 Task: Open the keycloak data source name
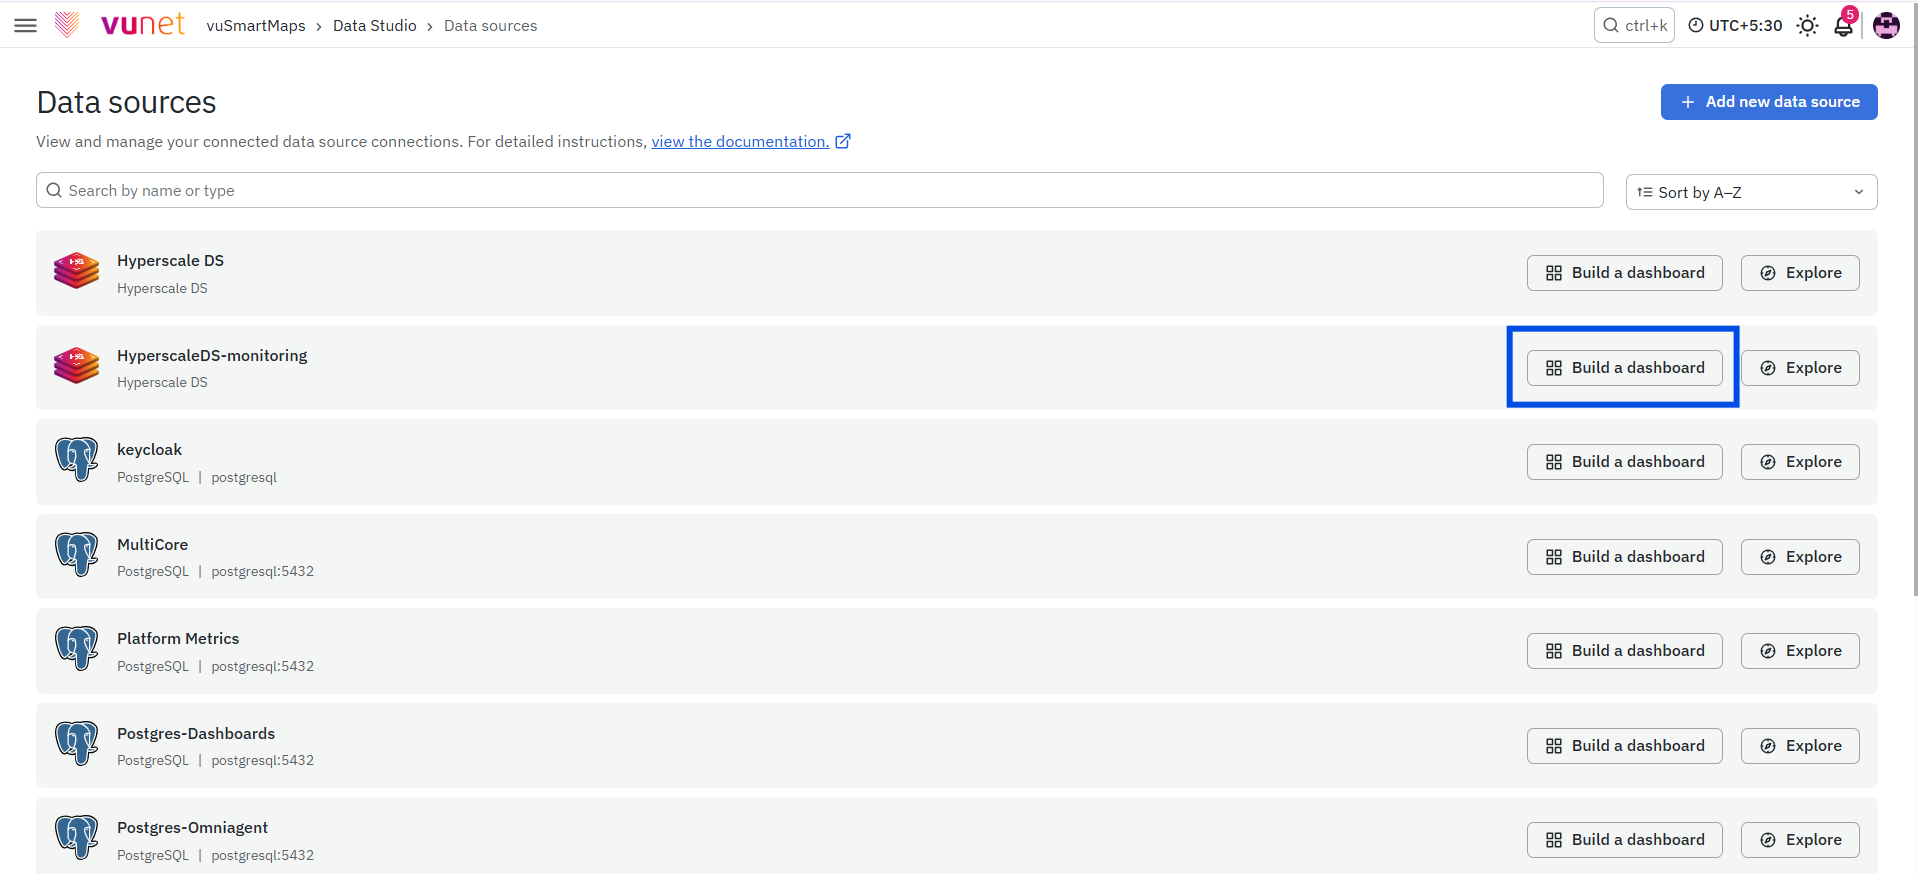[149, 450]
